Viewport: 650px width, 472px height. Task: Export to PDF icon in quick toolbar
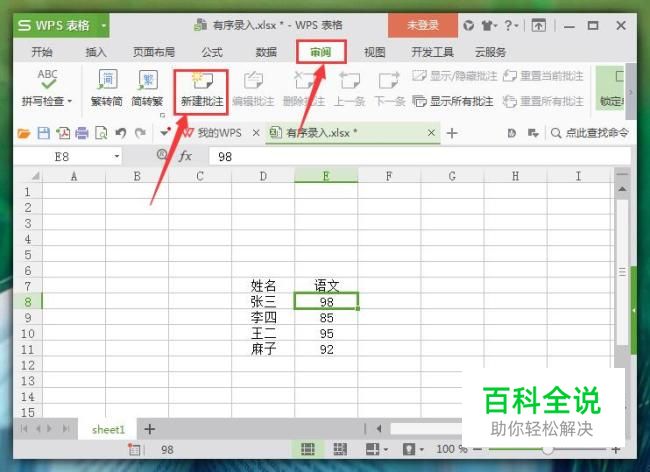tap(63, 133)
